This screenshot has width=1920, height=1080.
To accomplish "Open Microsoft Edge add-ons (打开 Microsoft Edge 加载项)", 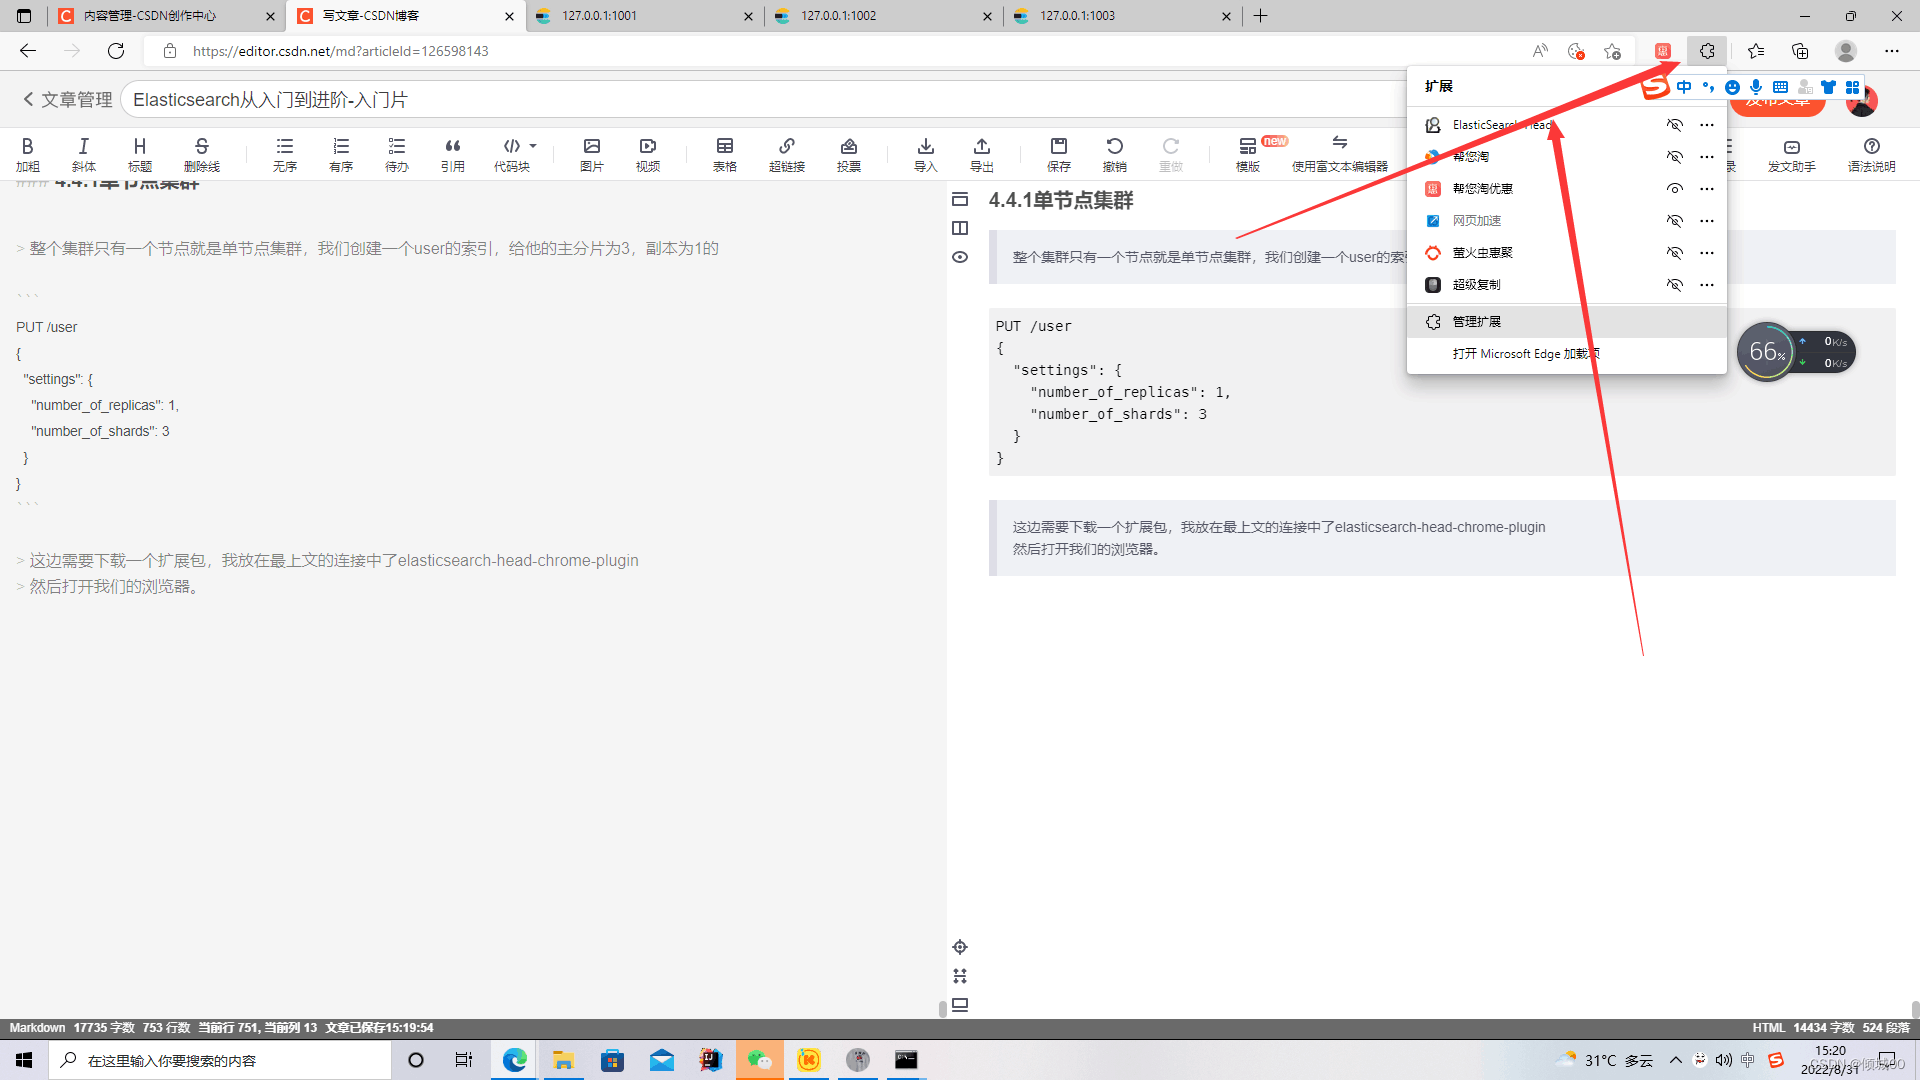I will (1566, 354).
